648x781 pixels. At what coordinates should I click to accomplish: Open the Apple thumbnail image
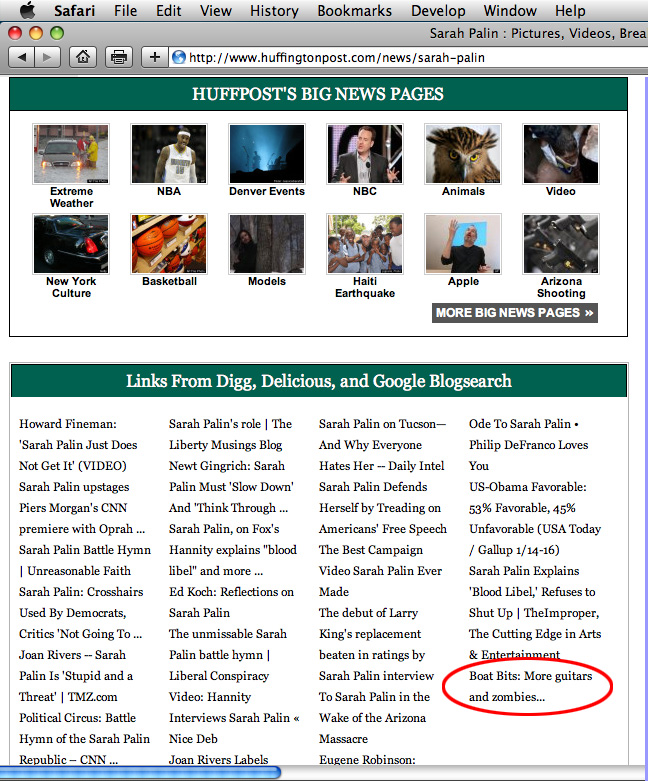[x=463, y=244]
